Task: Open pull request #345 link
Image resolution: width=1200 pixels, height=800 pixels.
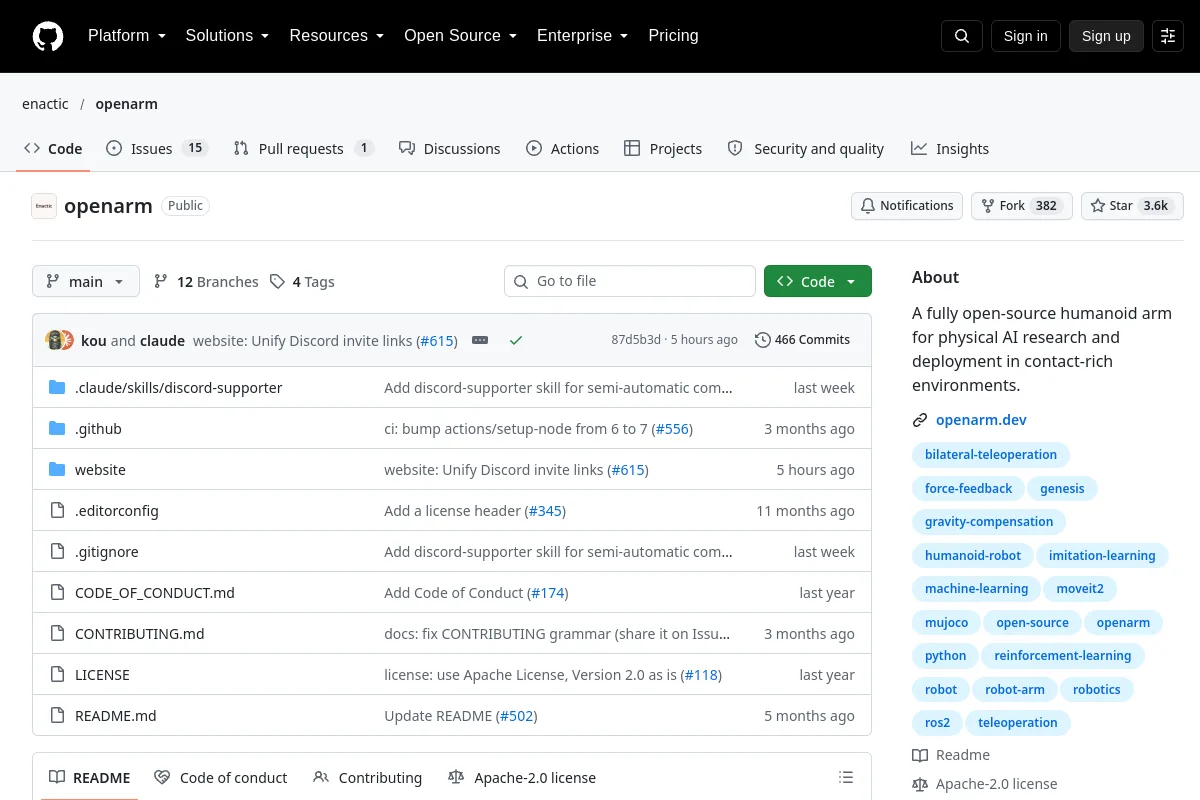Action: click(545, 511)
